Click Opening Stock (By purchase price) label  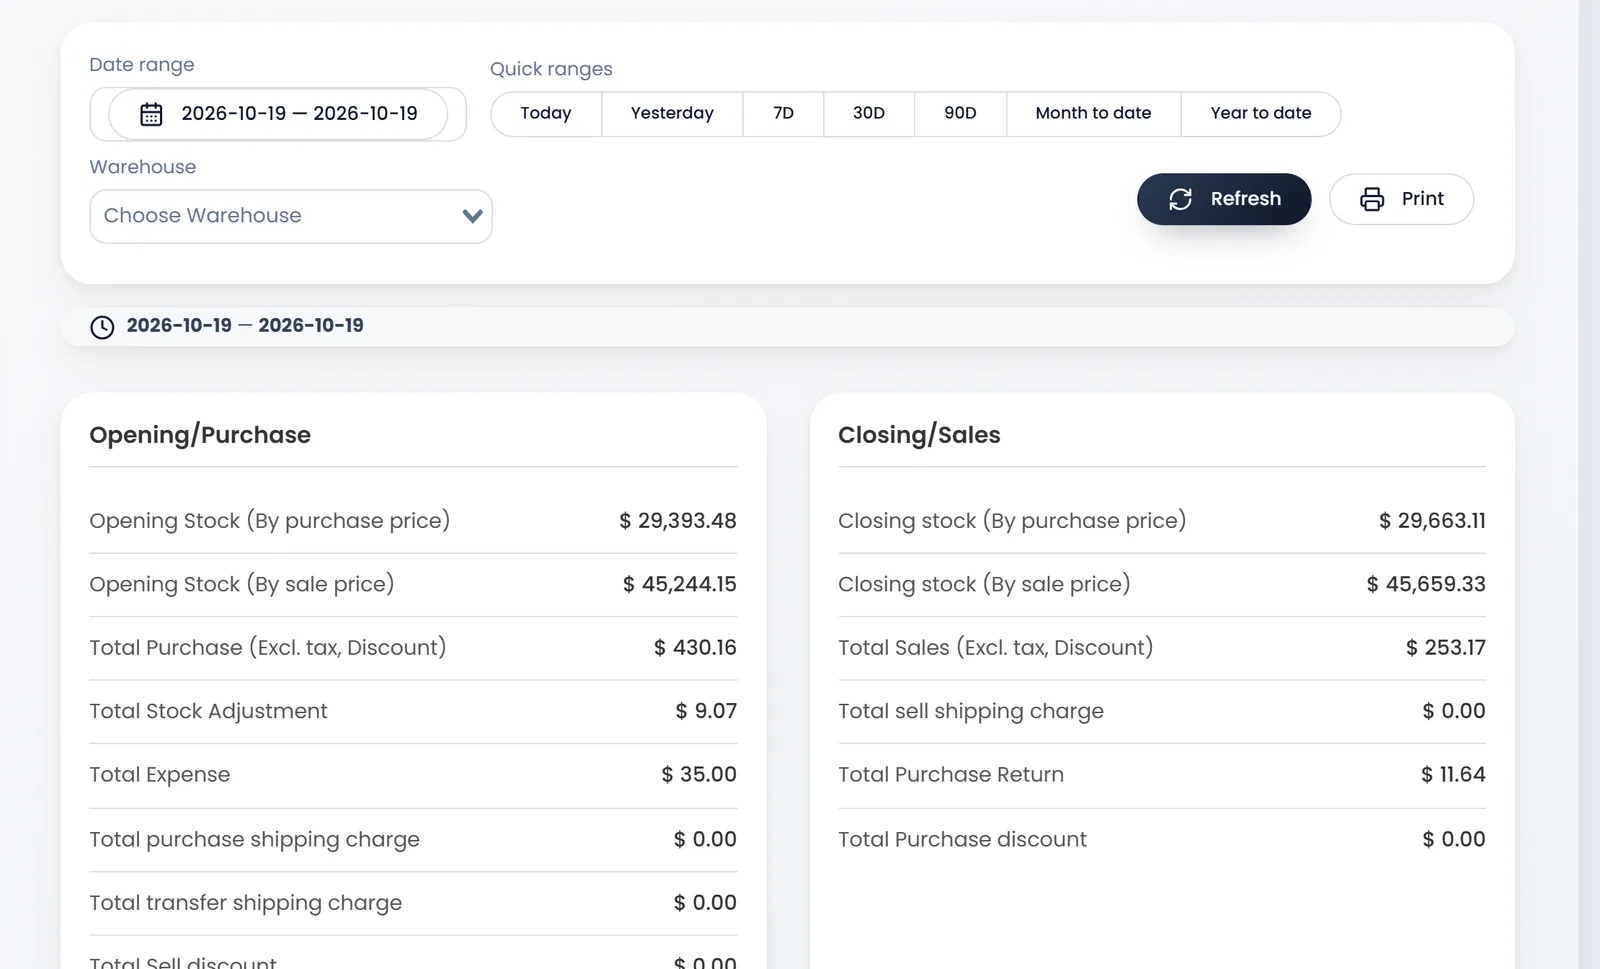270,521
